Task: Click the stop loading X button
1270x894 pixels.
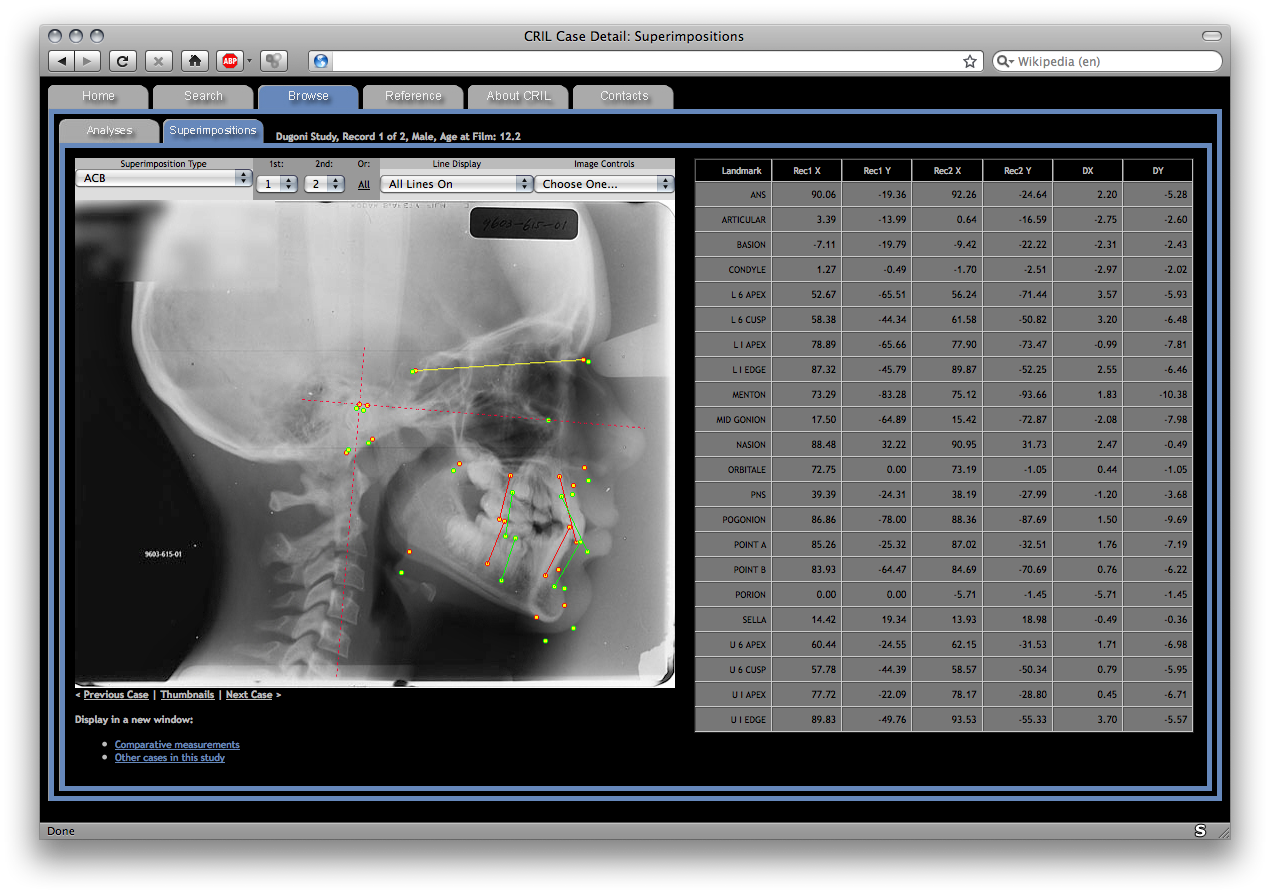Action: point(158,61)
